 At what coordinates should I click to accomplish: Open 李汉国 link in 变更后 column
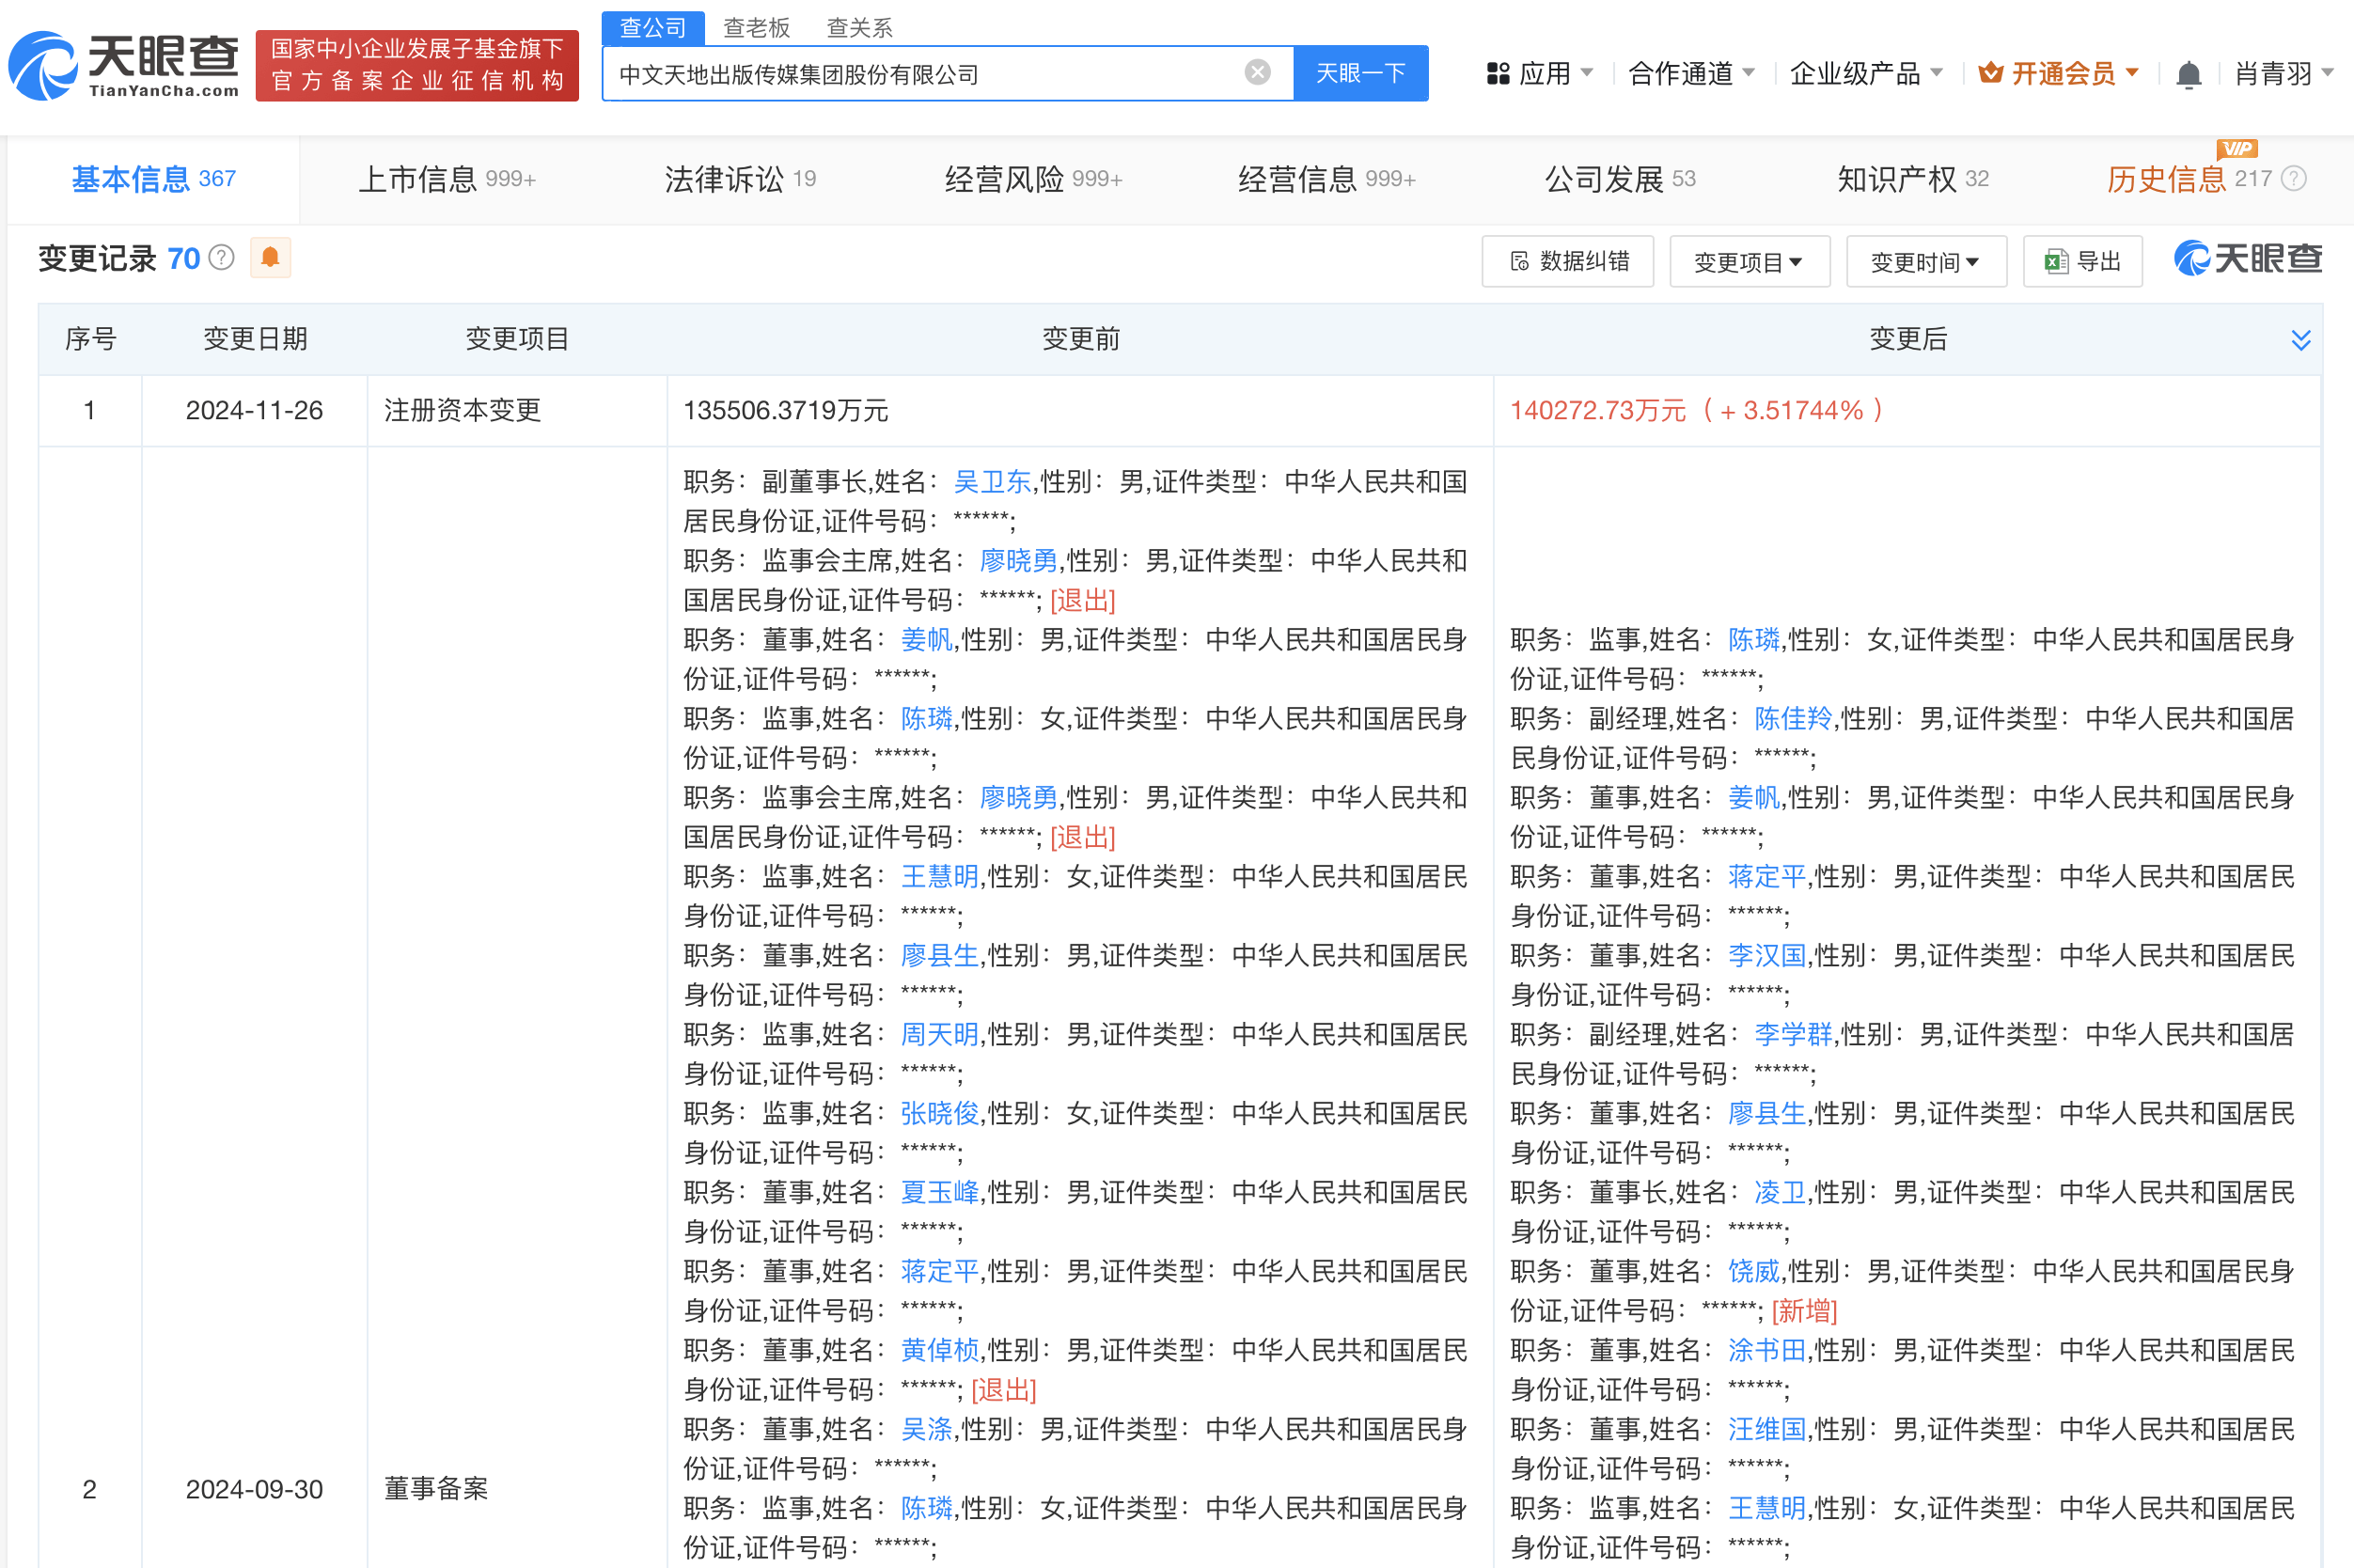pyautogui.click(x=1767, y=956)
